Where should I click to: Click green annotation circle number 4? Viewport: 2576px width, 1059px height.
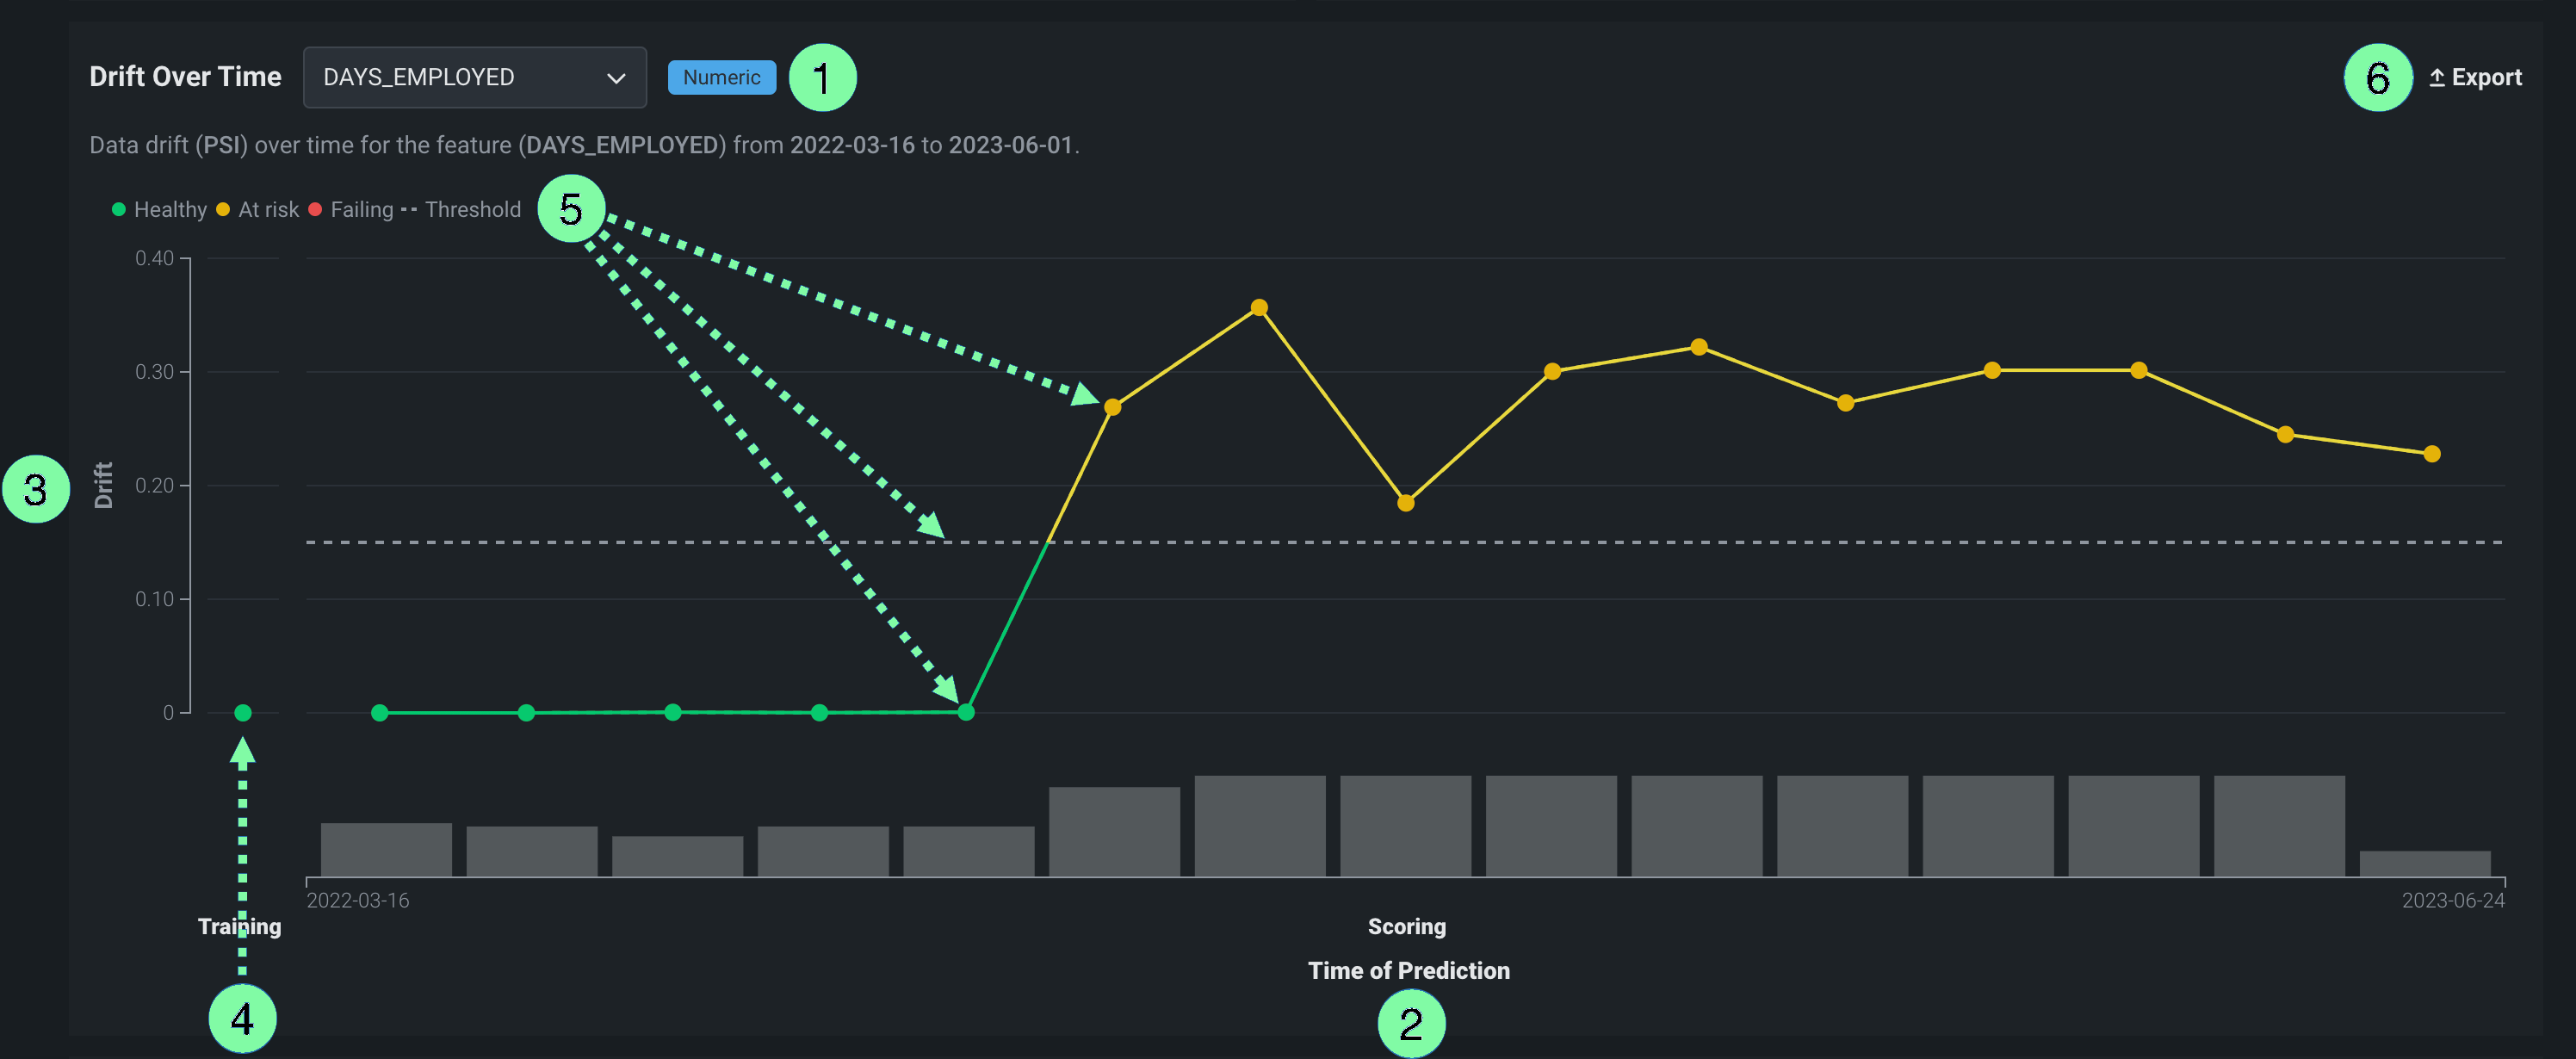point(242,1018)
